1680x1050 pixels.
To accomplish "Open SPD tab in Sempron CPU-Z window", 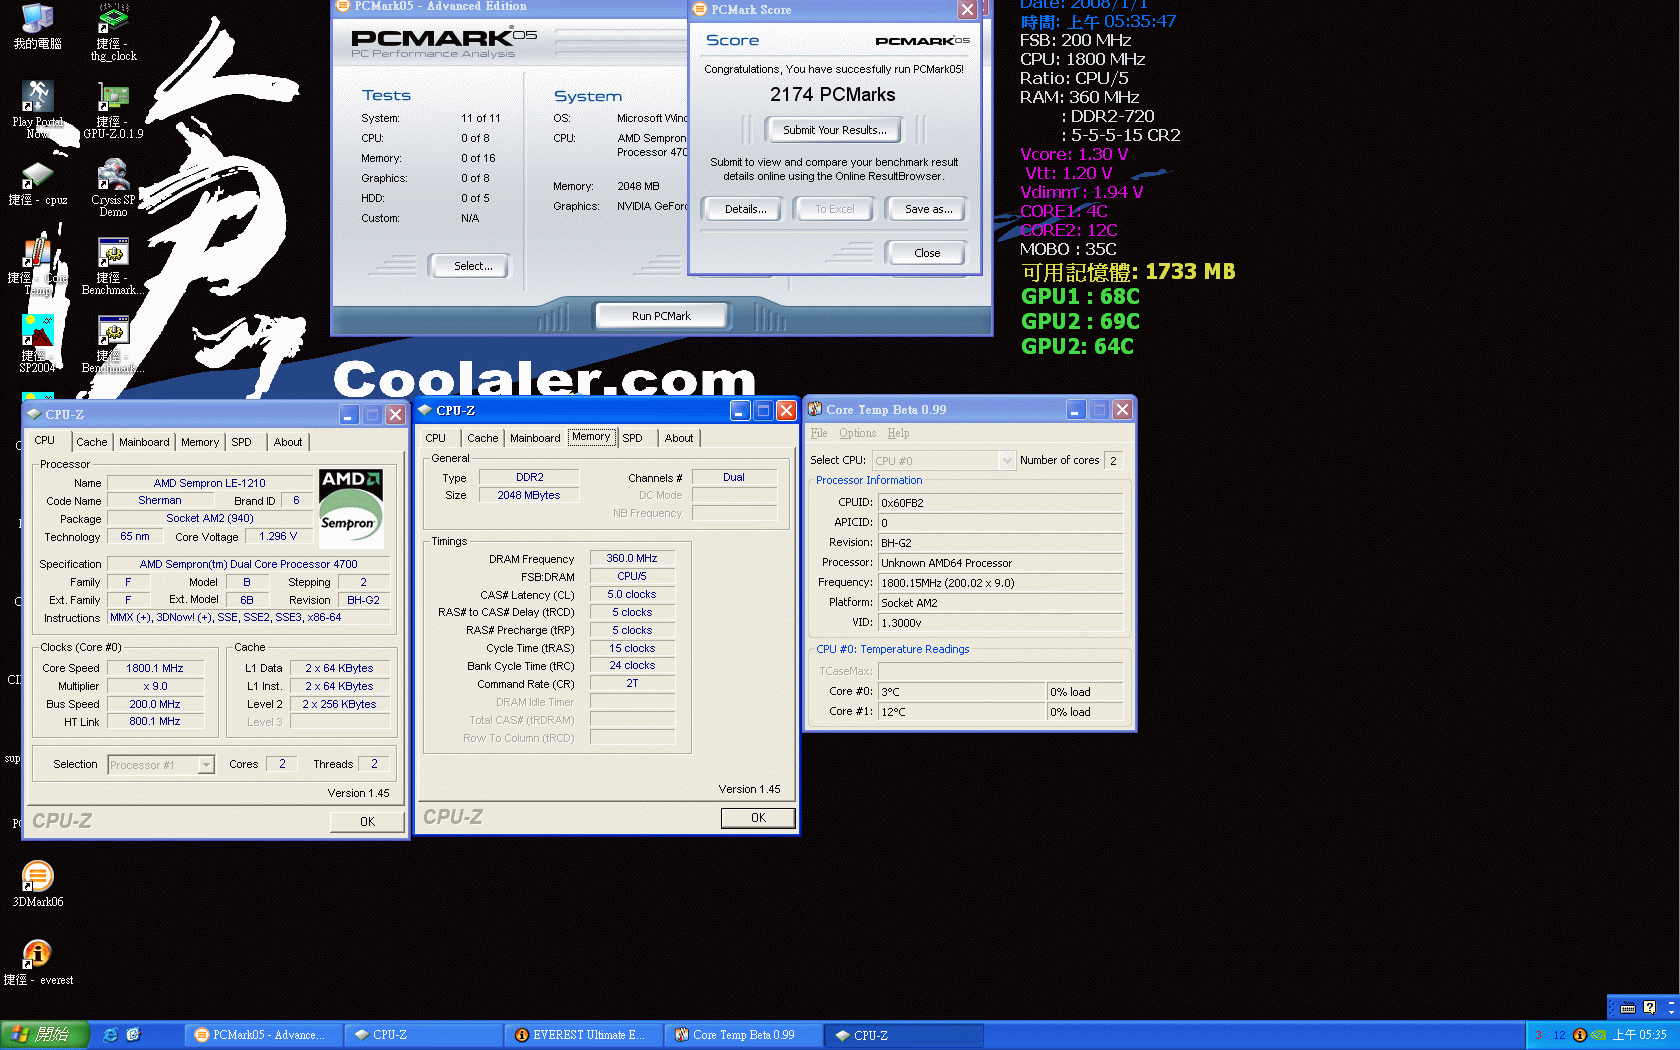I will [x=242, y=442].
